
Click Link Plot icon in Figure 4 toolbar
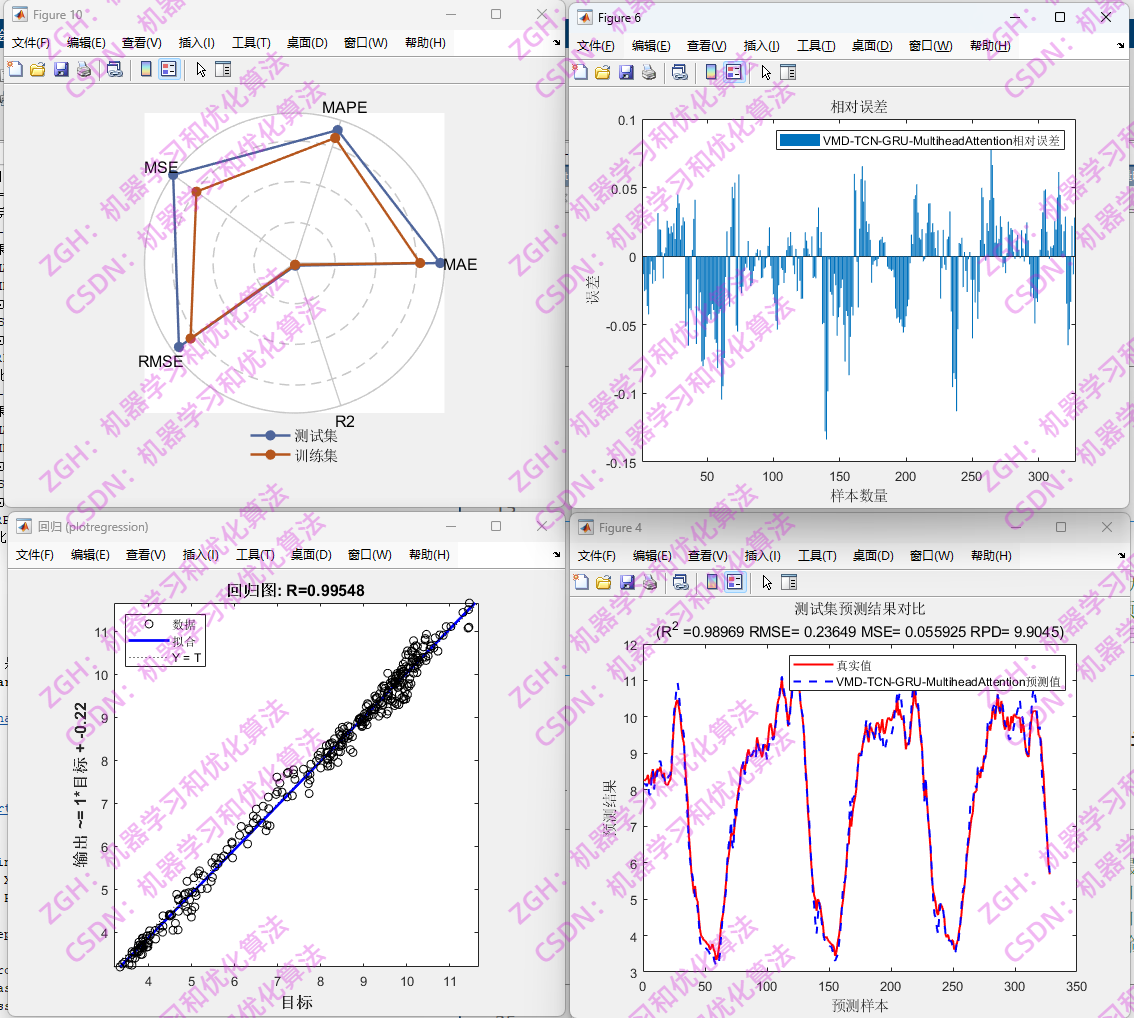coord(681,582)
